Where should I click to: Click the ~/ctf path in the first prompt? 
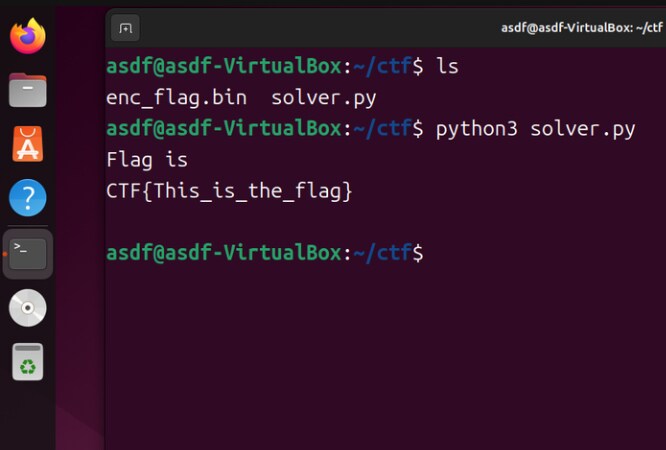(x=382, y=67)
